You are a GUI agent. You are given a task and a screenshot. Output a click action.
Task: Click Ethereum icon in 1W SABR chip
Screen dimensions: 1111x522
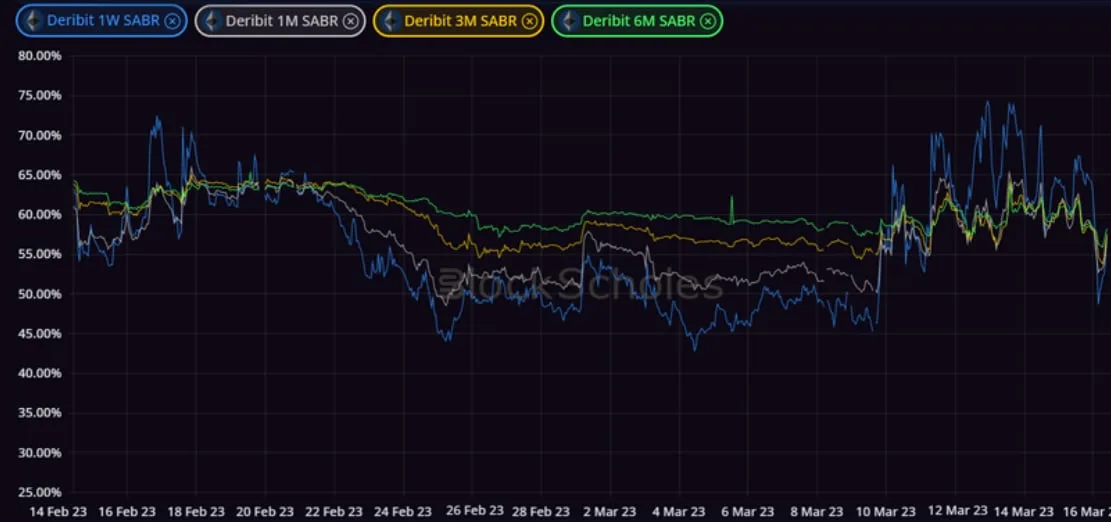tap(33, 21)
